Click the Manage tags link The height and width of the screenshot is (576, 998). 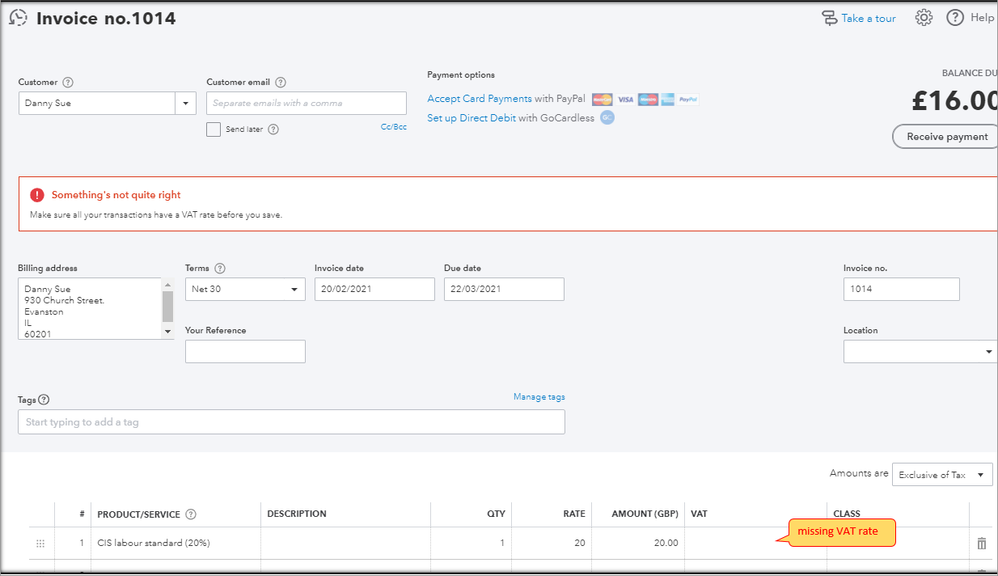tap(539, 397)
